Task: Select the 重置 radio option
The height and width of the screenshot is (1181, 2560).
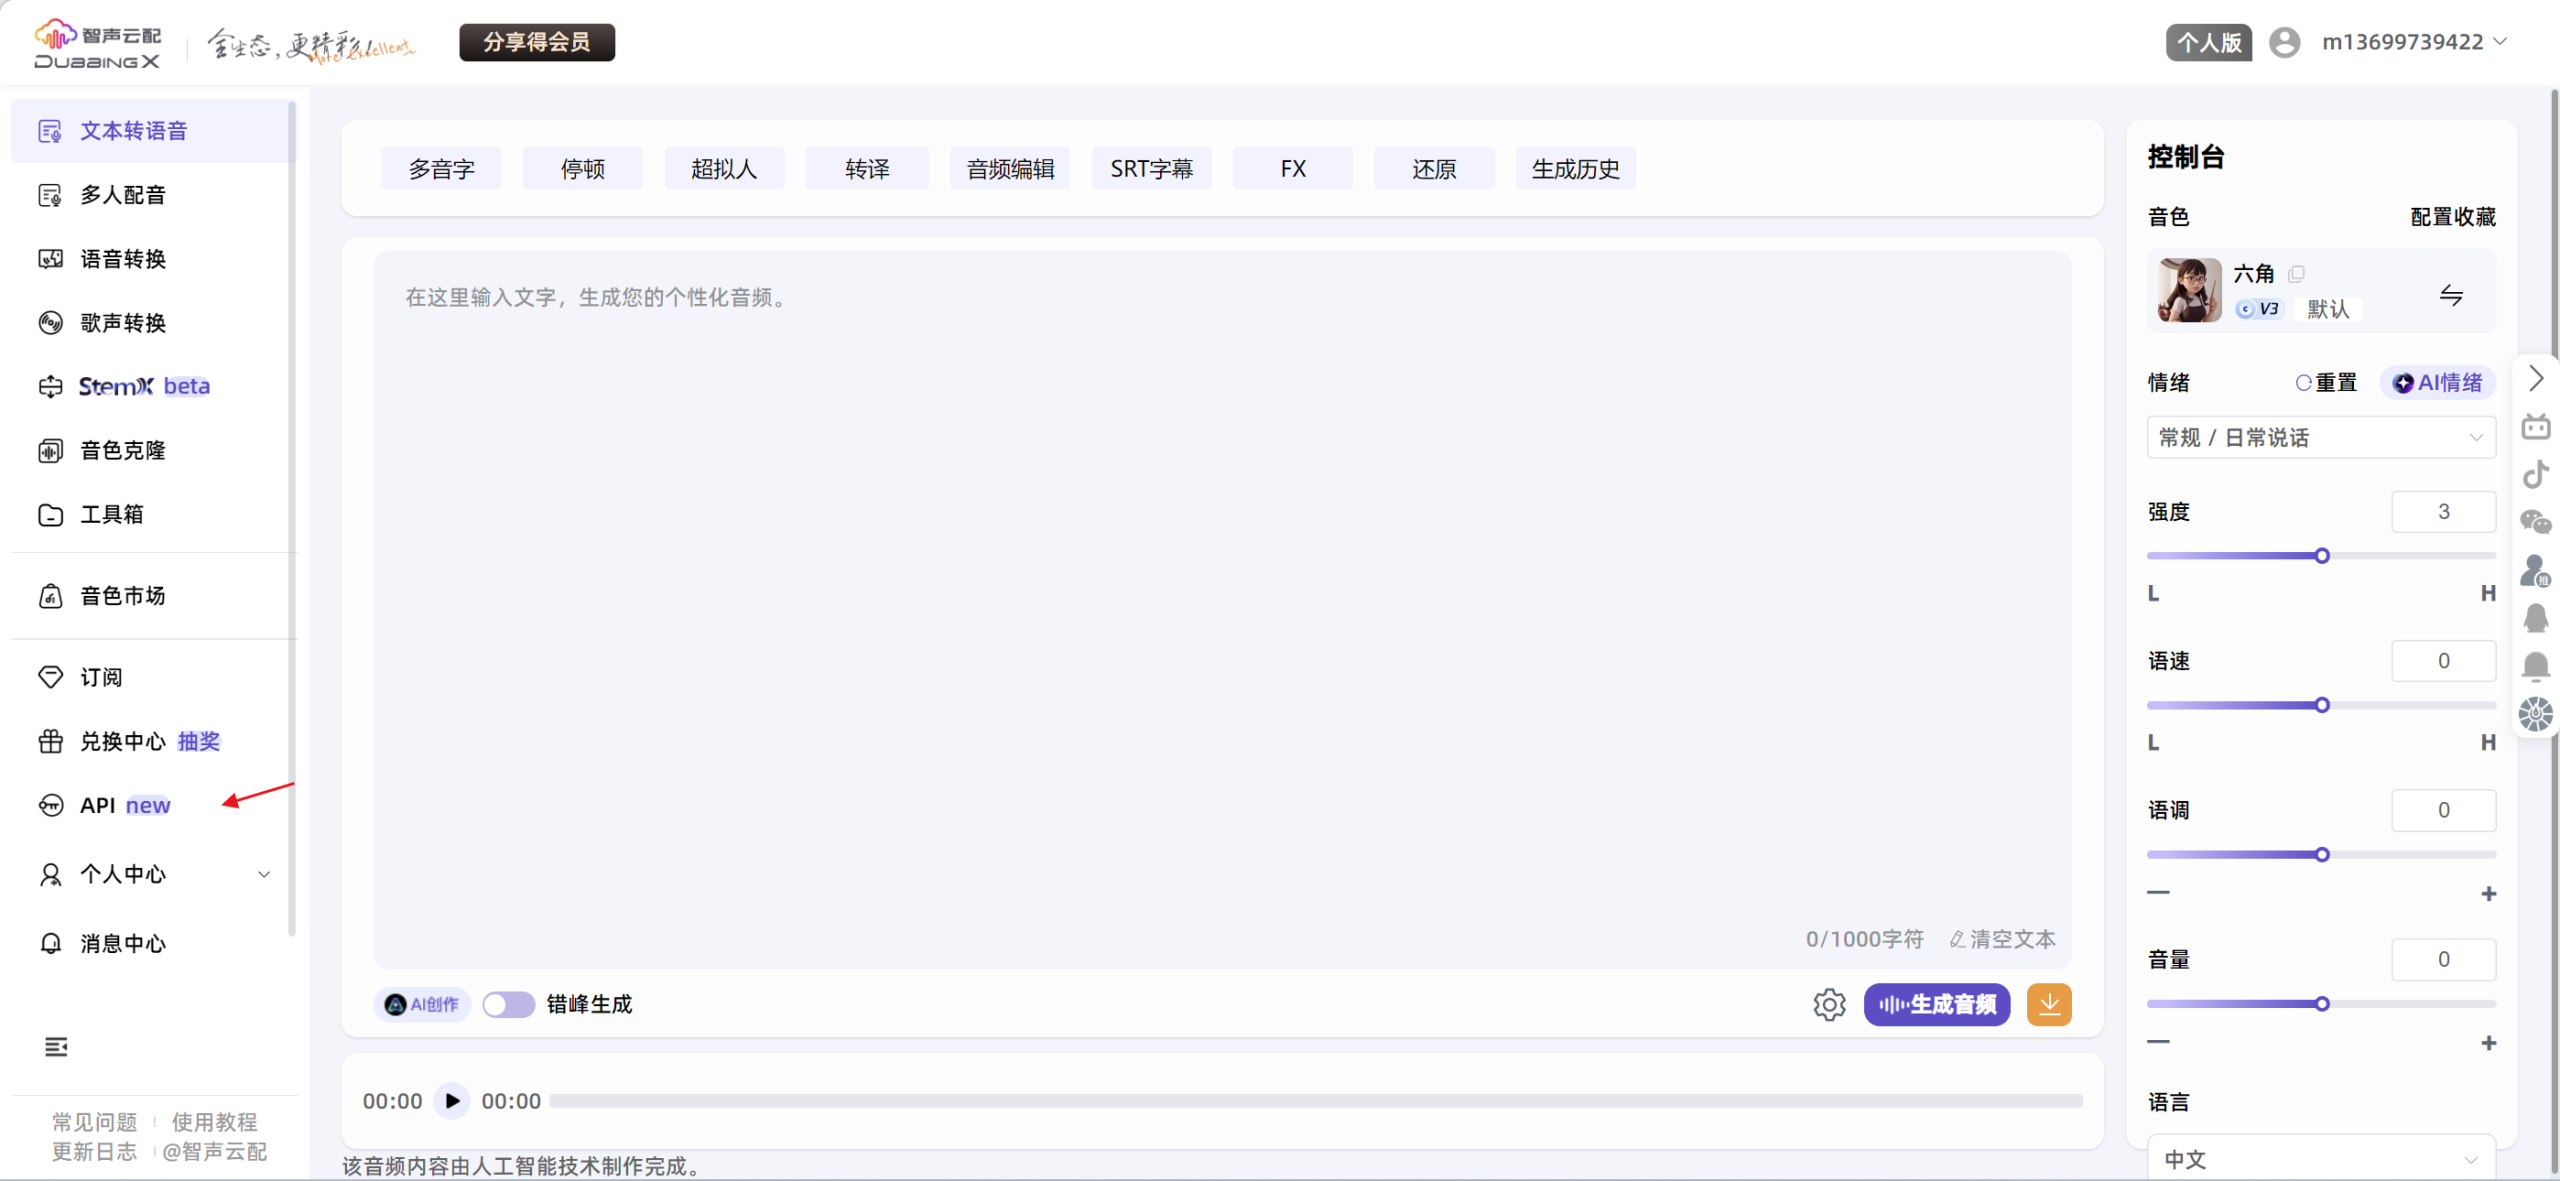Action: (x=2326, y=382)
